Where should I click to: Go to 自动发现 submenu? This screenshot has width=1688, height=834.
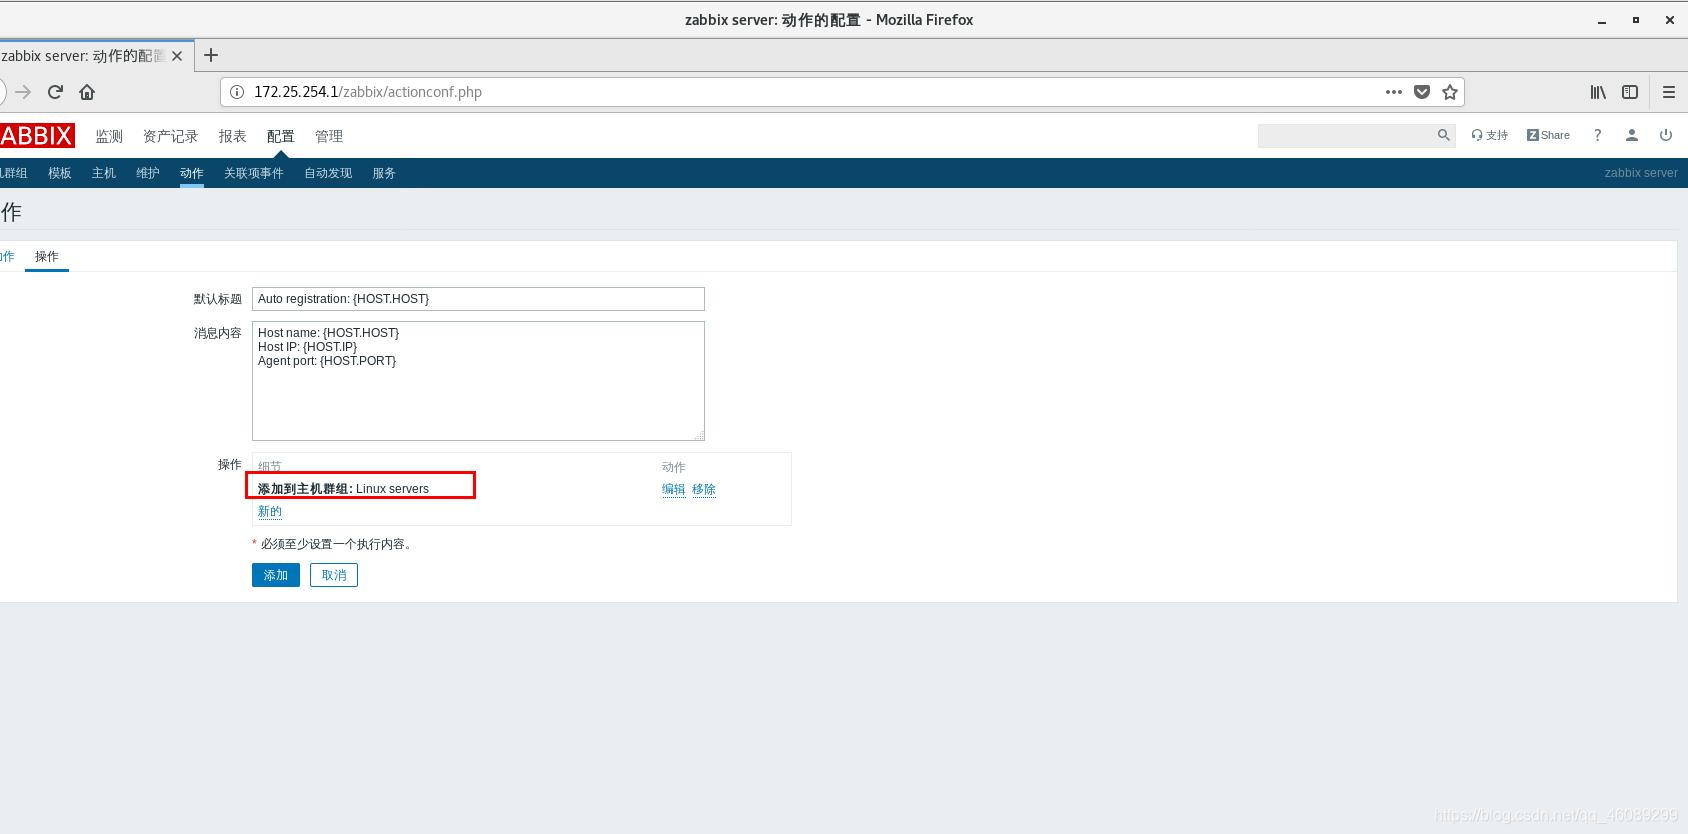click(x=328, y=173)
